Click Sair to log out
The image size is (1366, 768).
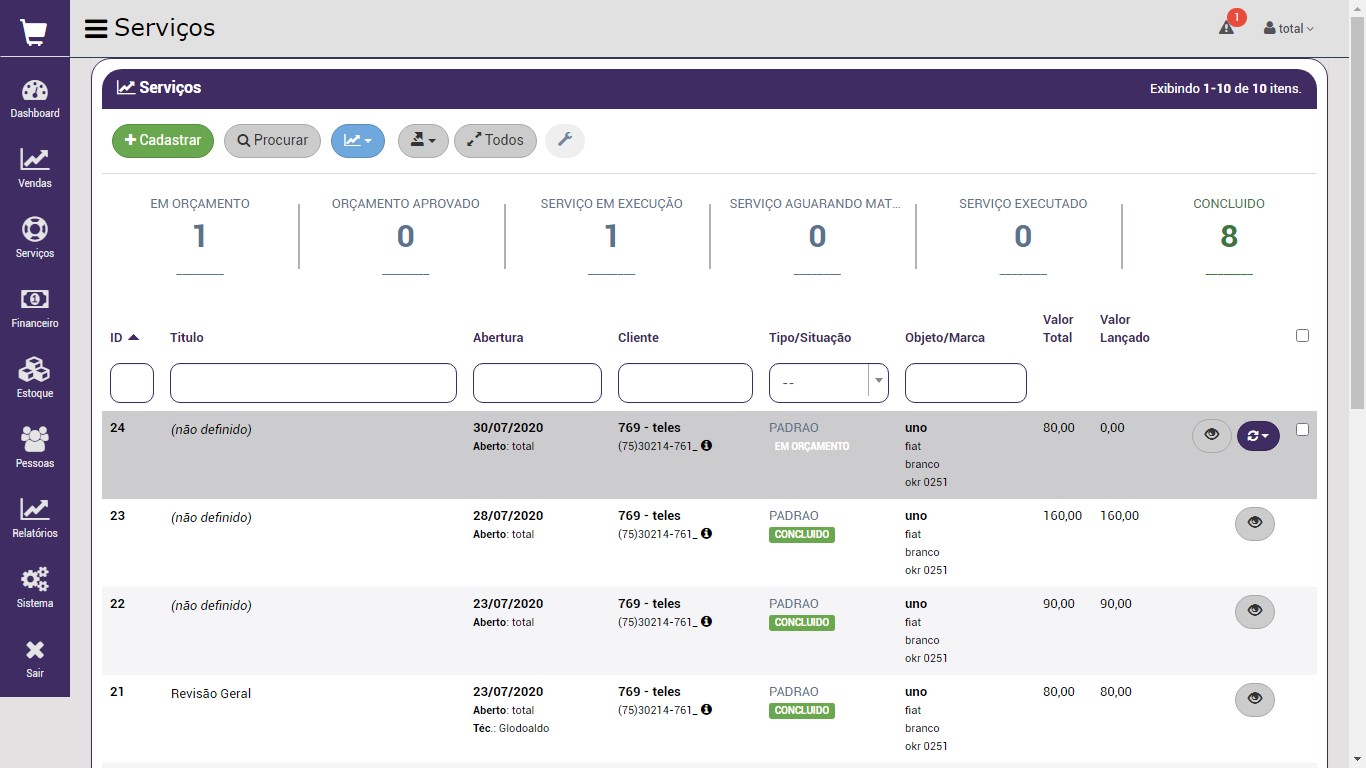pyautogui.click(x=35, y=658)
